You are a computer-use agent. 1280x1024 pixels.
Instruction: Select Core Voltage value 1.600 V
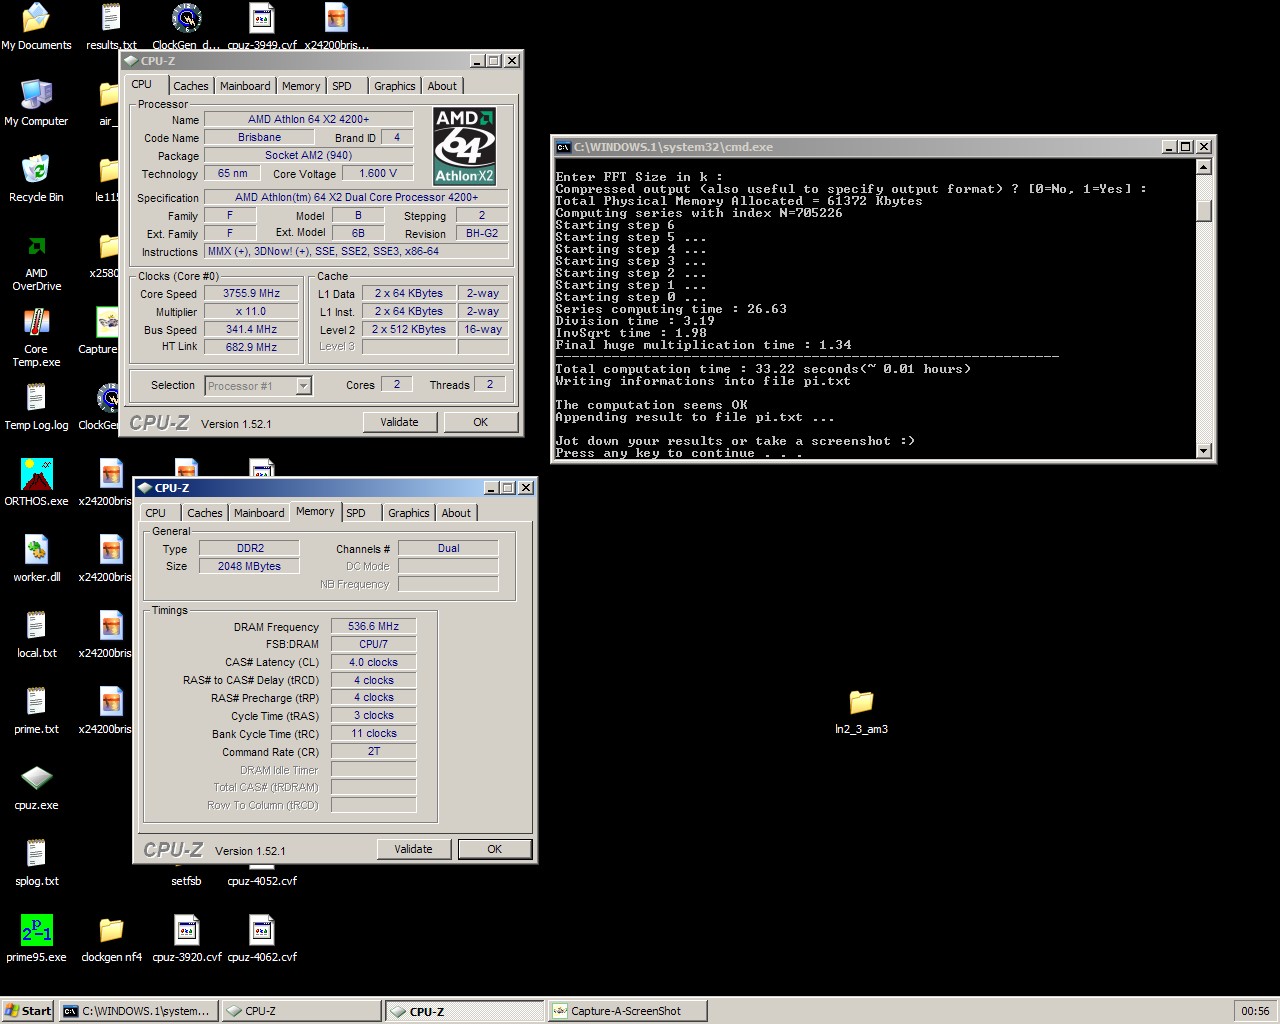pos(378,173)
